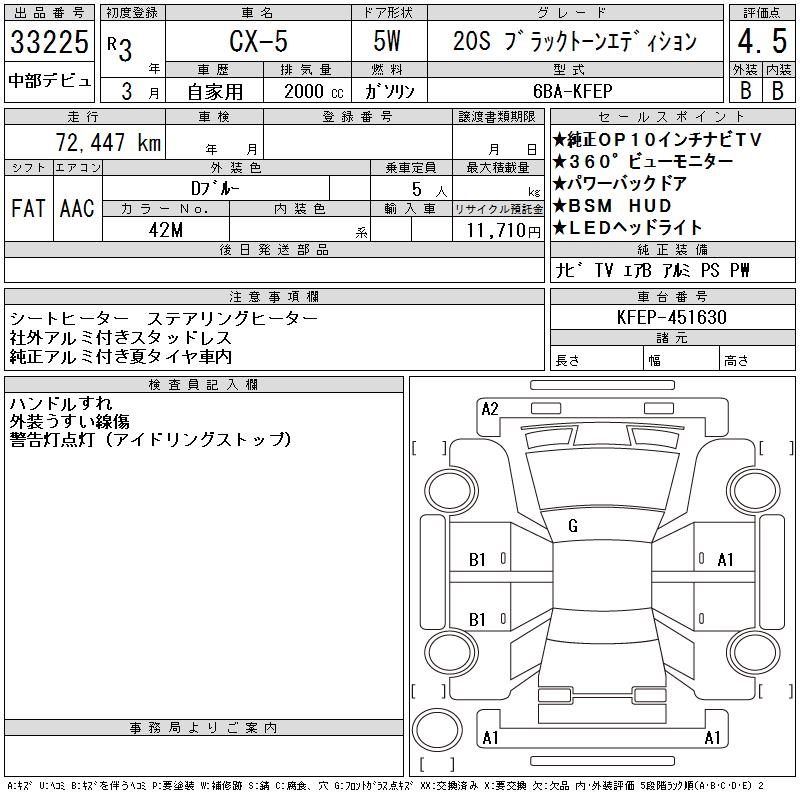This screenshot has height=800, width=800.
Task: Click the B1 mark on the front left door
Action: point(477,560)
